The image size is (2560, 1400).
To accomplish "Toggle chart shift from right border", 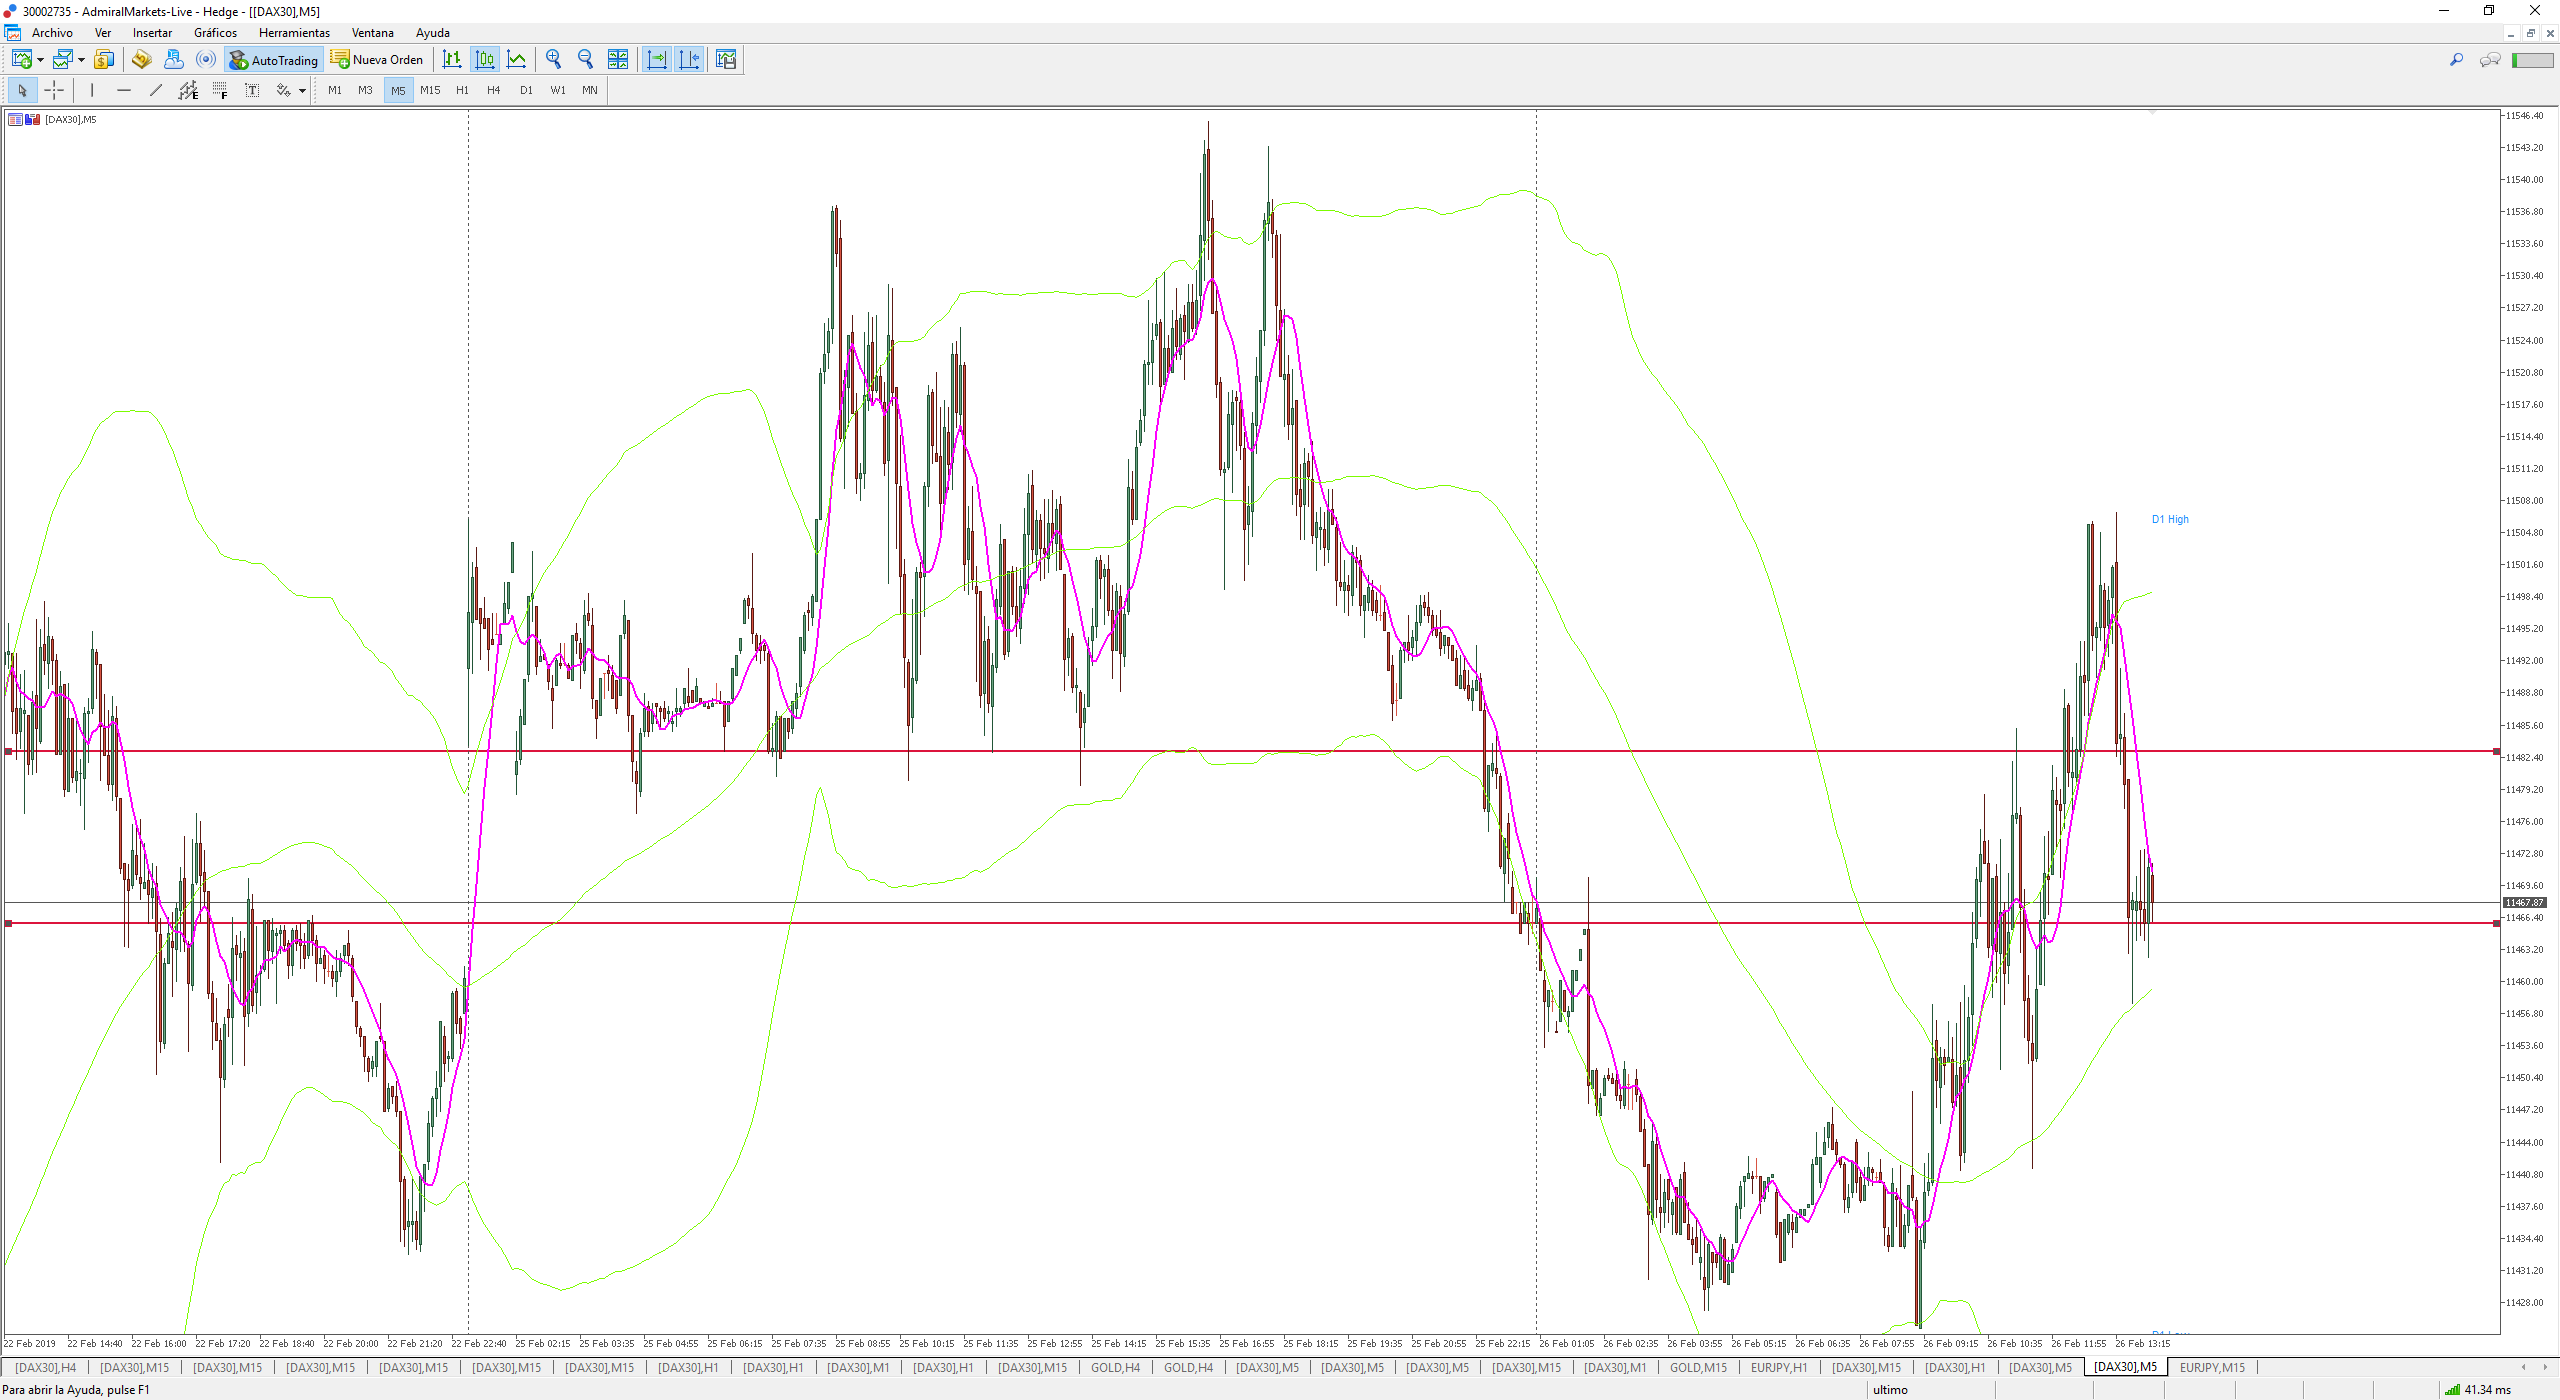I will (690, 60).
